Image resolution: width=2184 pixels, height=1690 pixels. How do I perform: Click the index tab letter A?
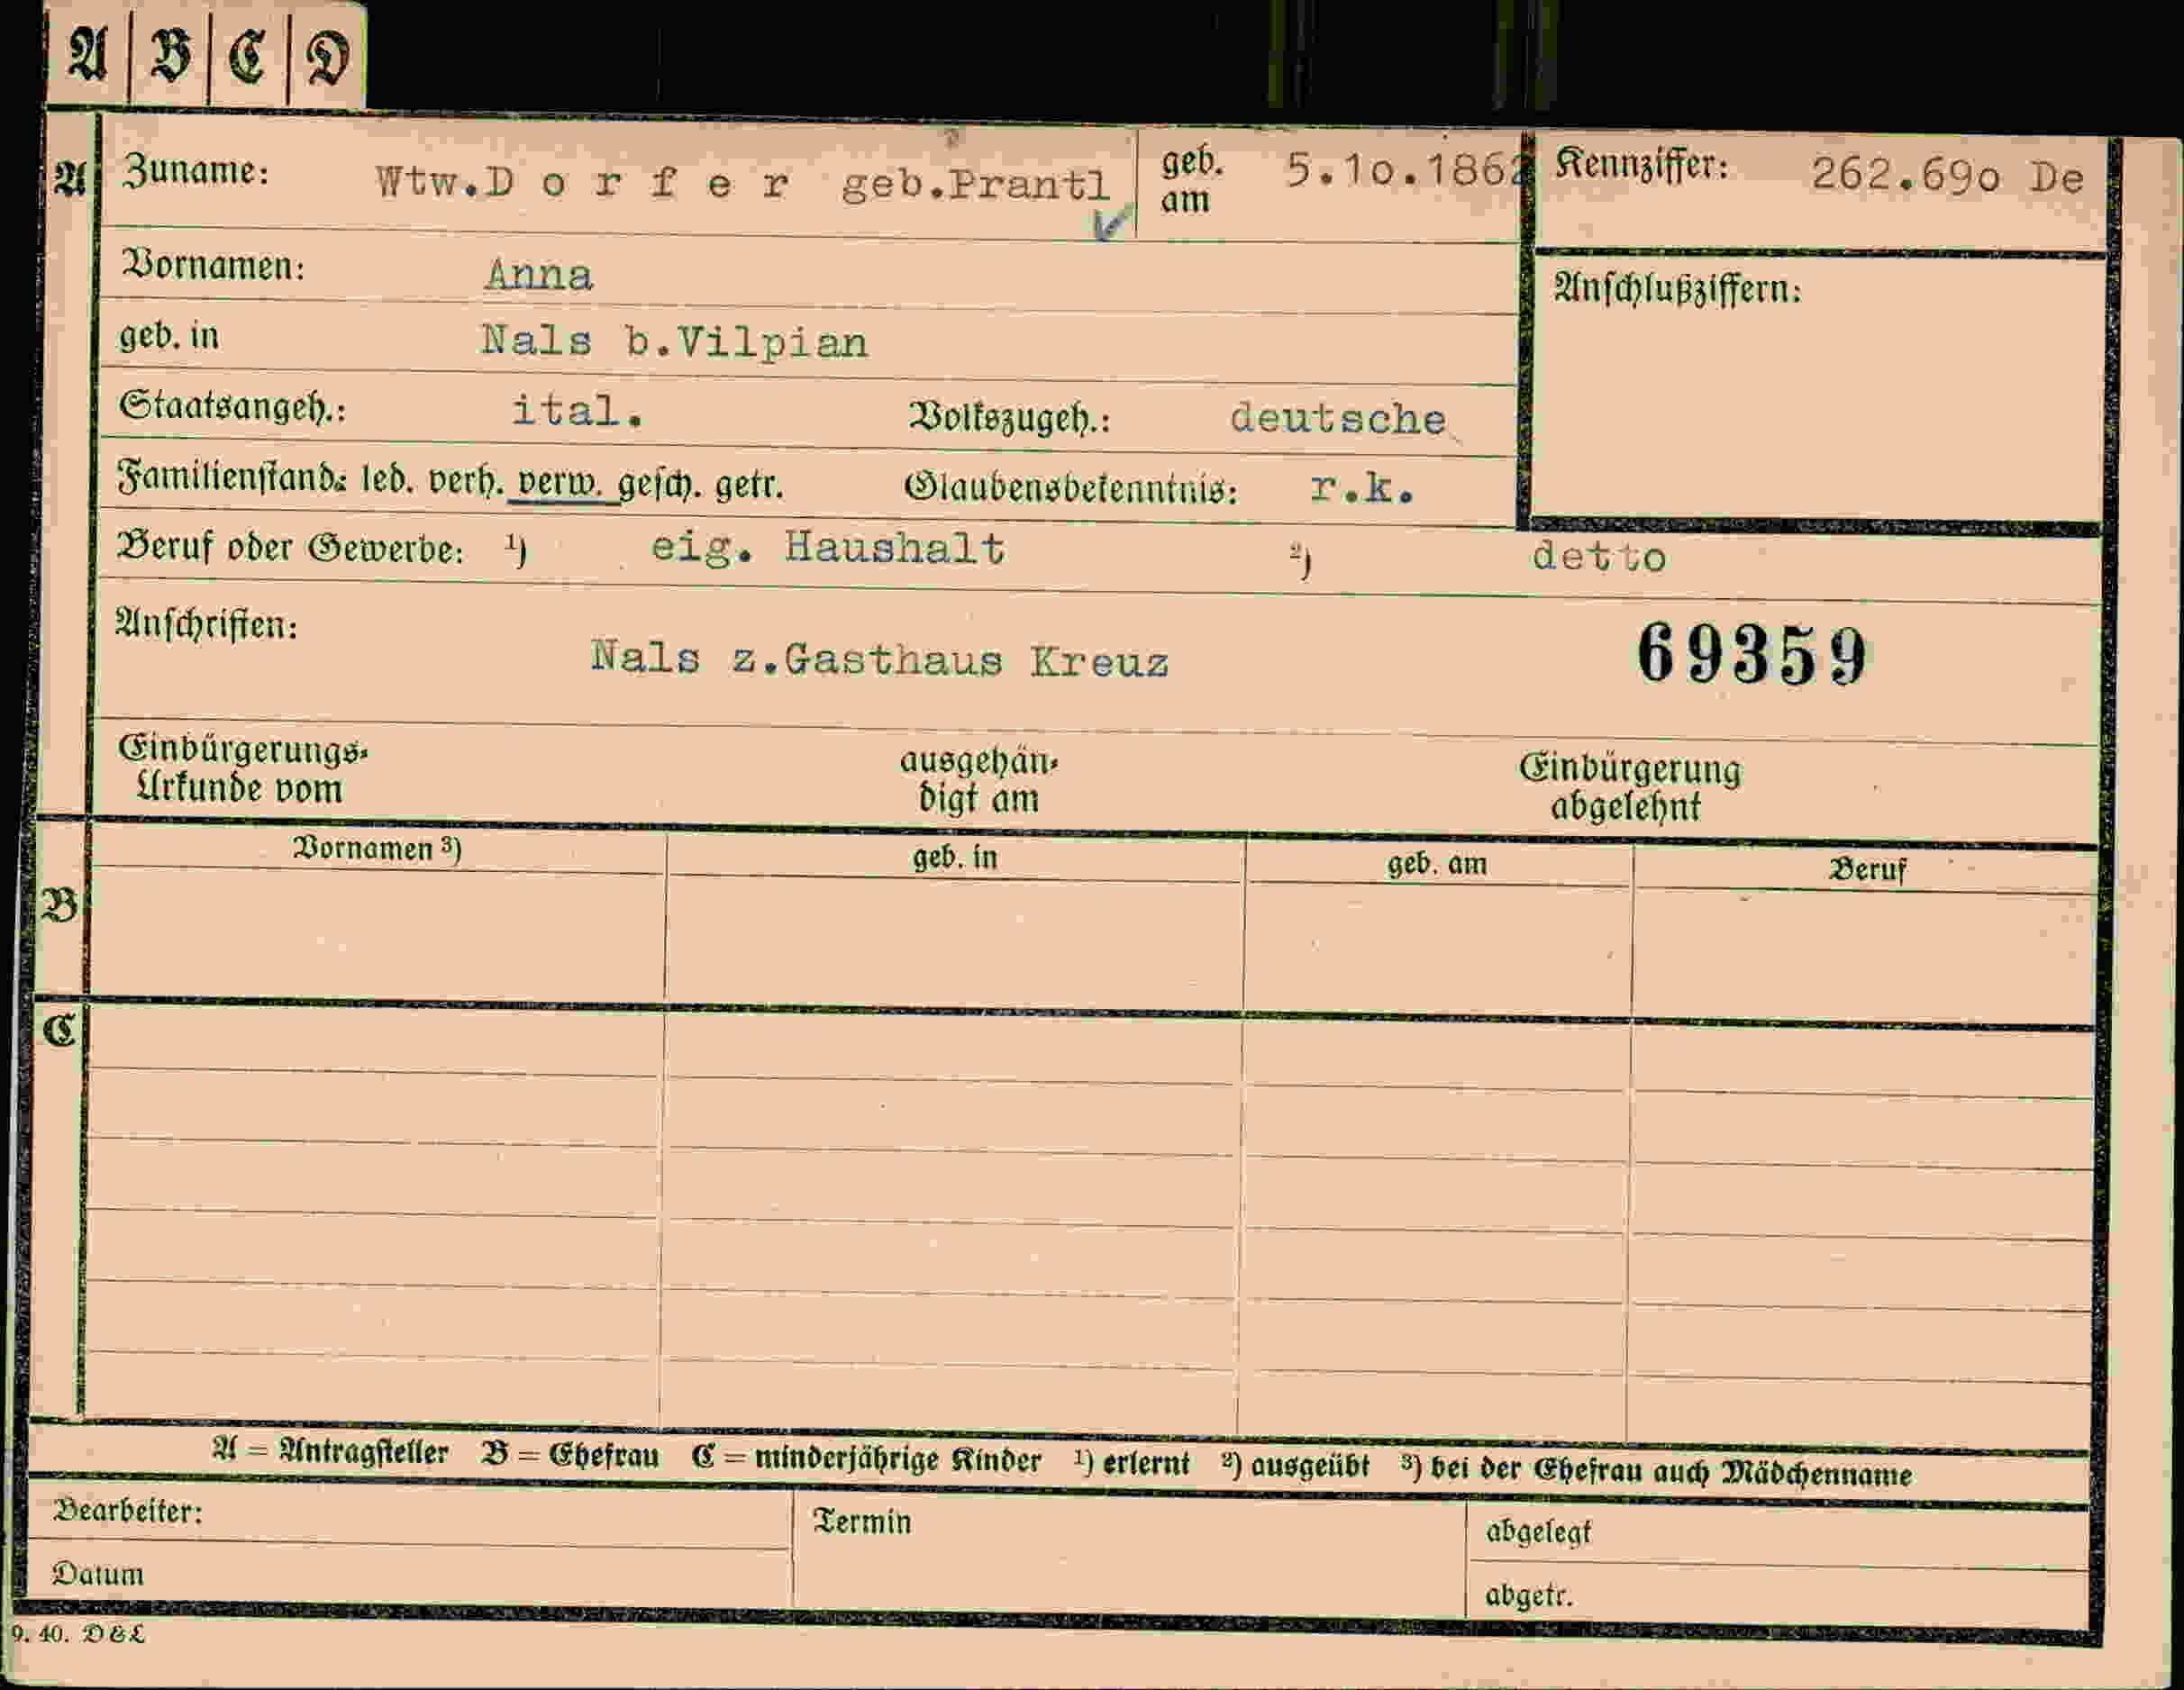click(x=87, y=55)
